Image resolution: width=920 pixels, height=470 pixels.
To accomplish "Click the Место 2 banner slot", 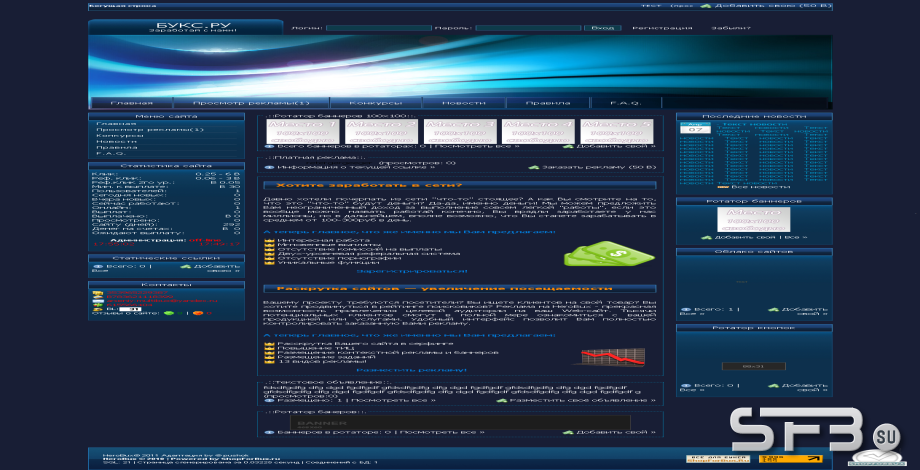I will [x=381, y=131].
